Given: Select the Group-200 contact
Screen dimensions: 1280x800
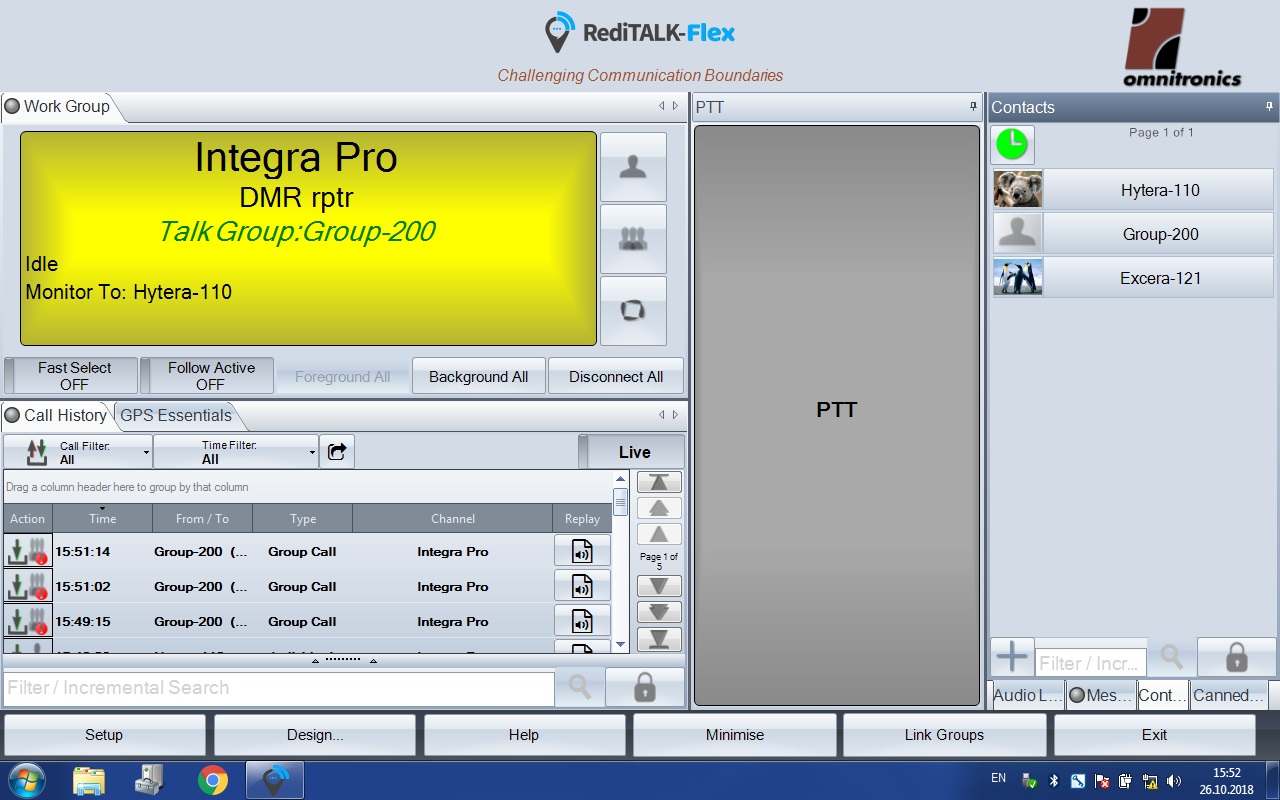Looking at the screenshot, I should point(1133,234).
